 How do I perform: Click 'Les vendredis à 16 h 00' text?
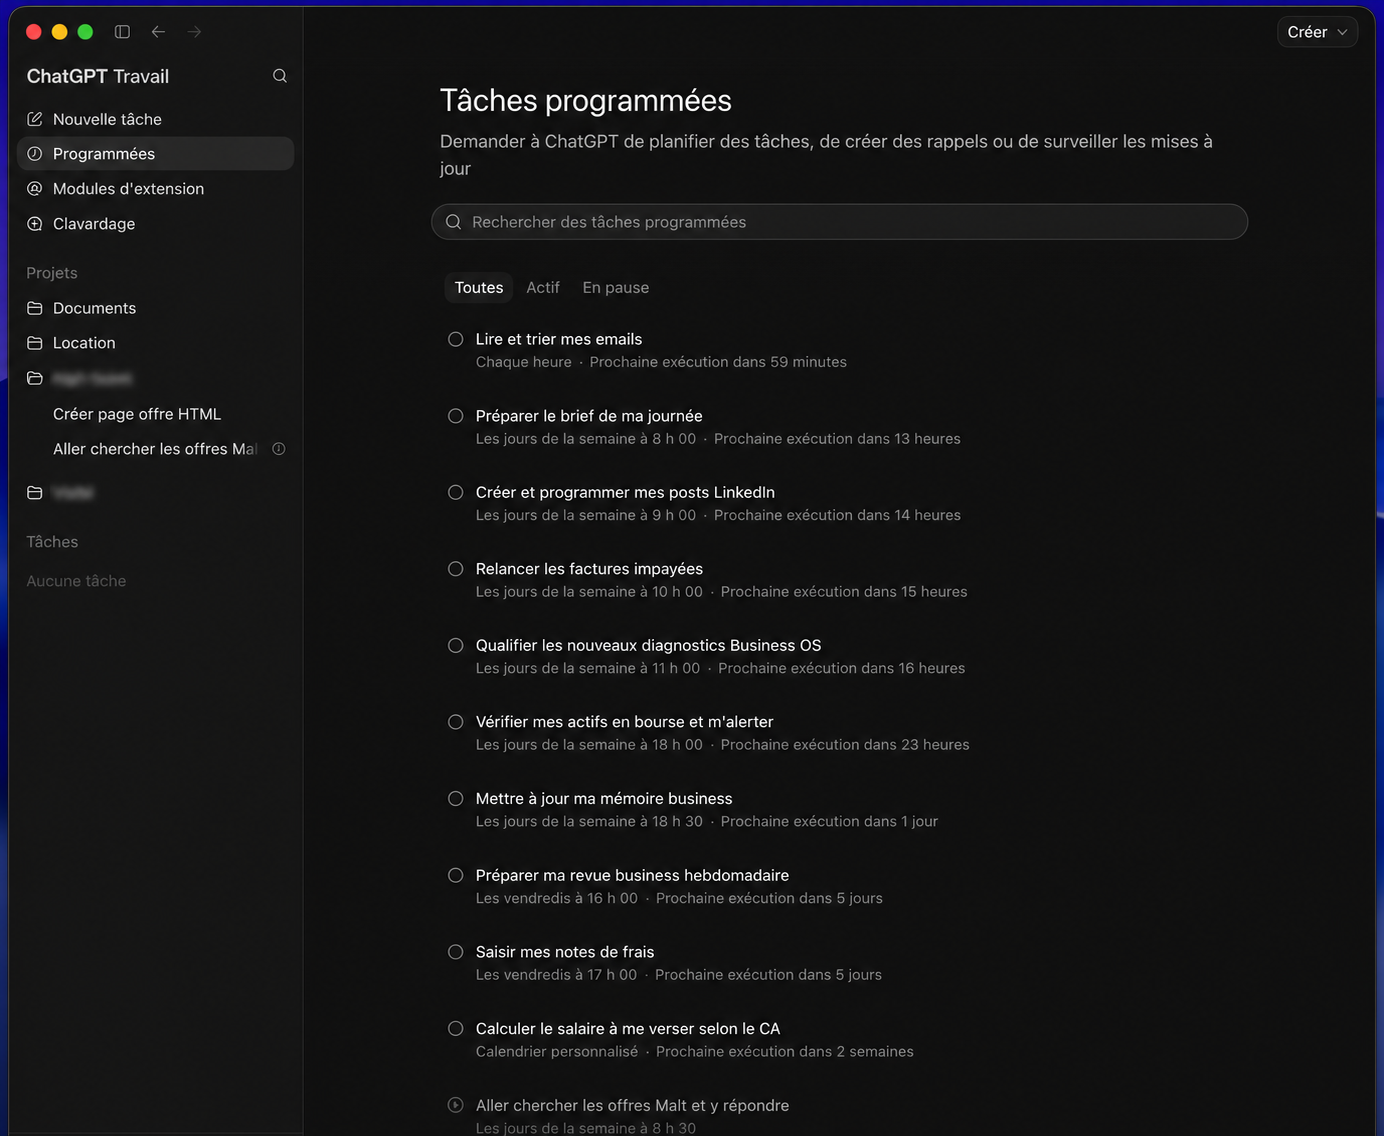(557, 898)
